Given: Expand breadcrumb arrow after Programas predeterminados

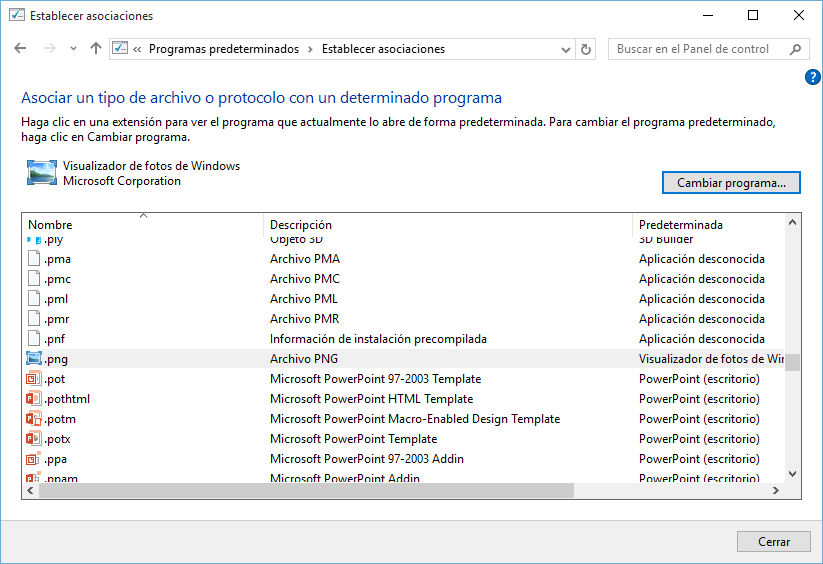Looking at the screenshot, I should pos(310,49).
